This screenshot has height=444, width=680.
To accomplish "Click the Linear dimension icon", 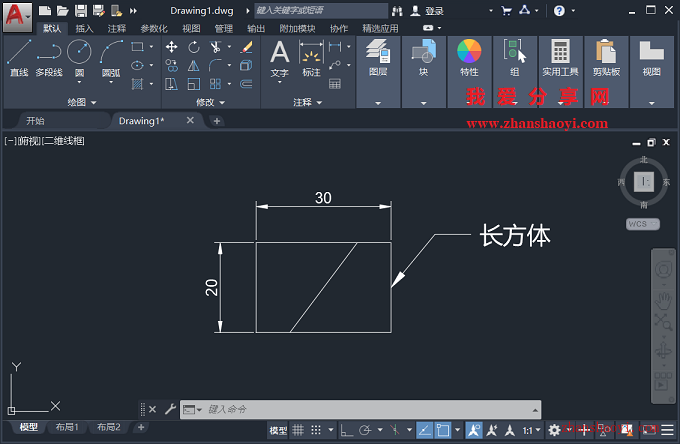I will [x=335, y=47].
